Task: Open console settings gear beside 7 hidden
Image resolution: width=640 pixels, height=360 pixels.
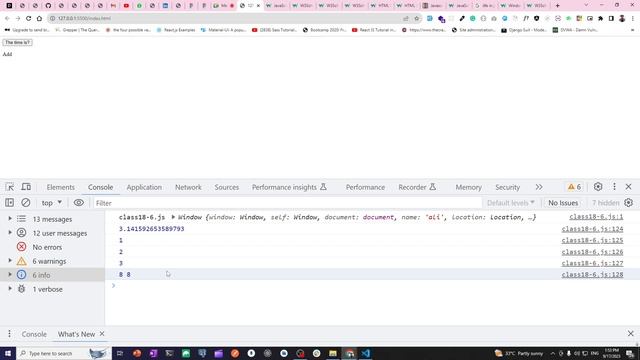Action: pyautogui.click(x=629, y=203)
